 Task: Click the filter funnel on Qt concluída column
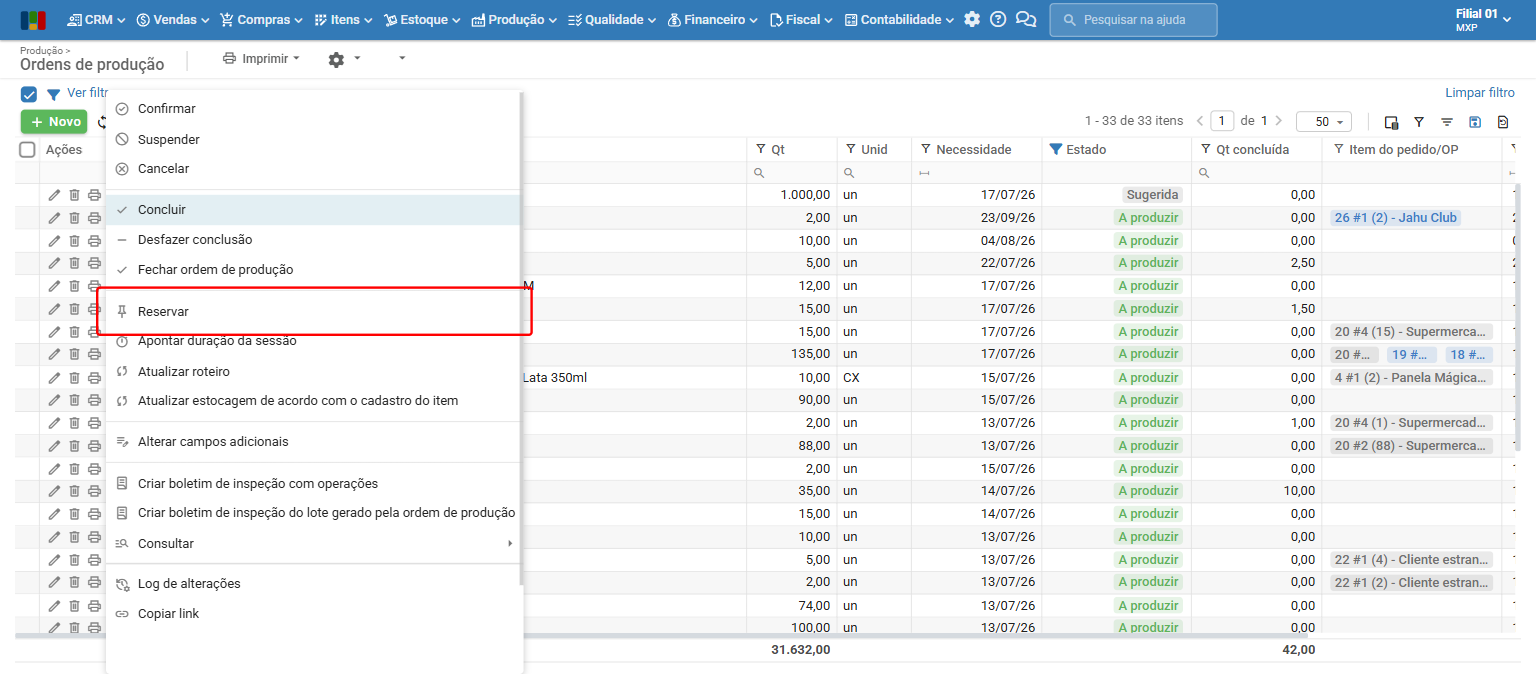point(1205,150)
